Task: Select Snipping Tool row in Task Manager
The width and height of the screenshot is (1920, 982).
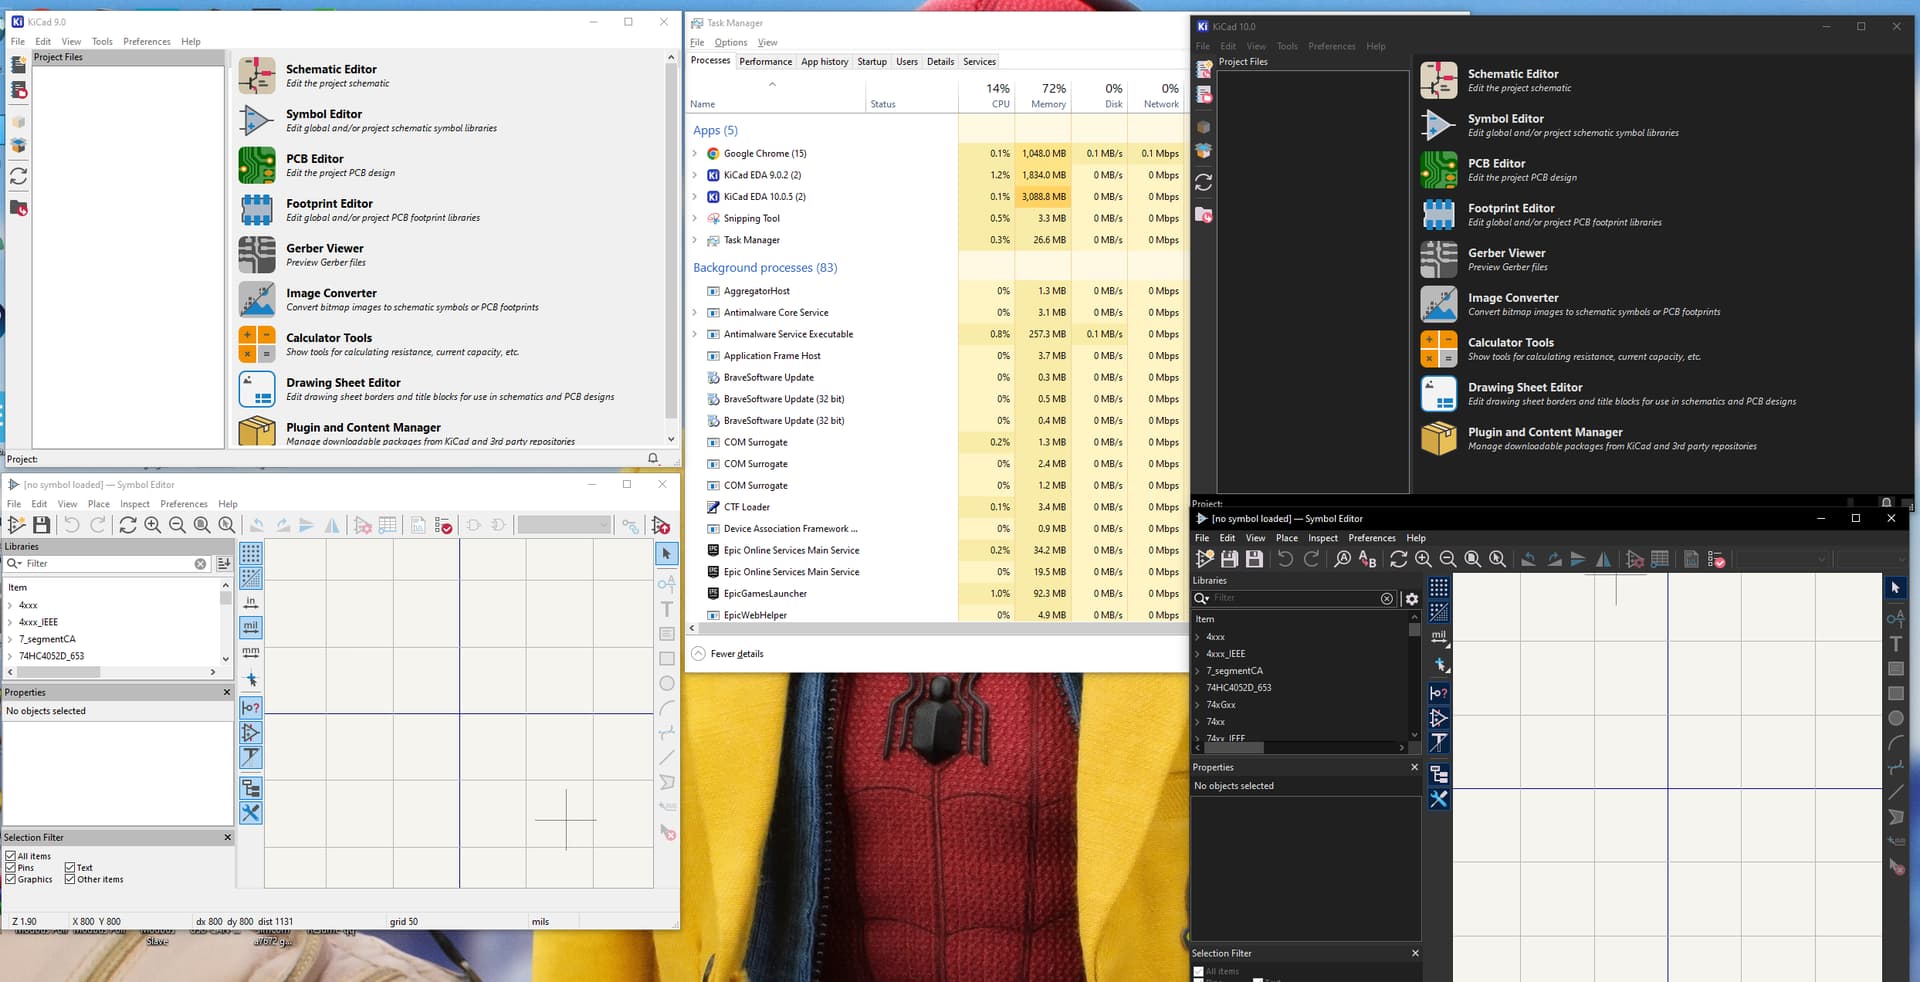Action: (x=937, y=219)
